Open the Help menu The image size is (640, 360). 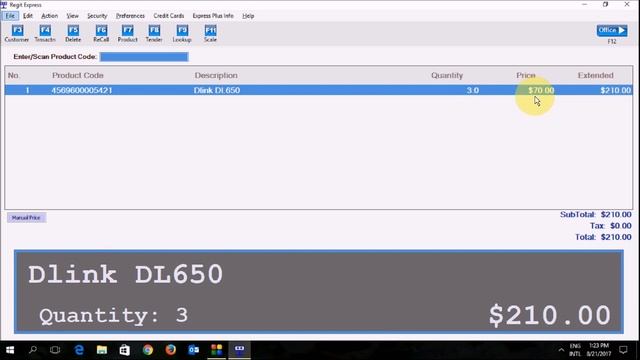(248, 16)
